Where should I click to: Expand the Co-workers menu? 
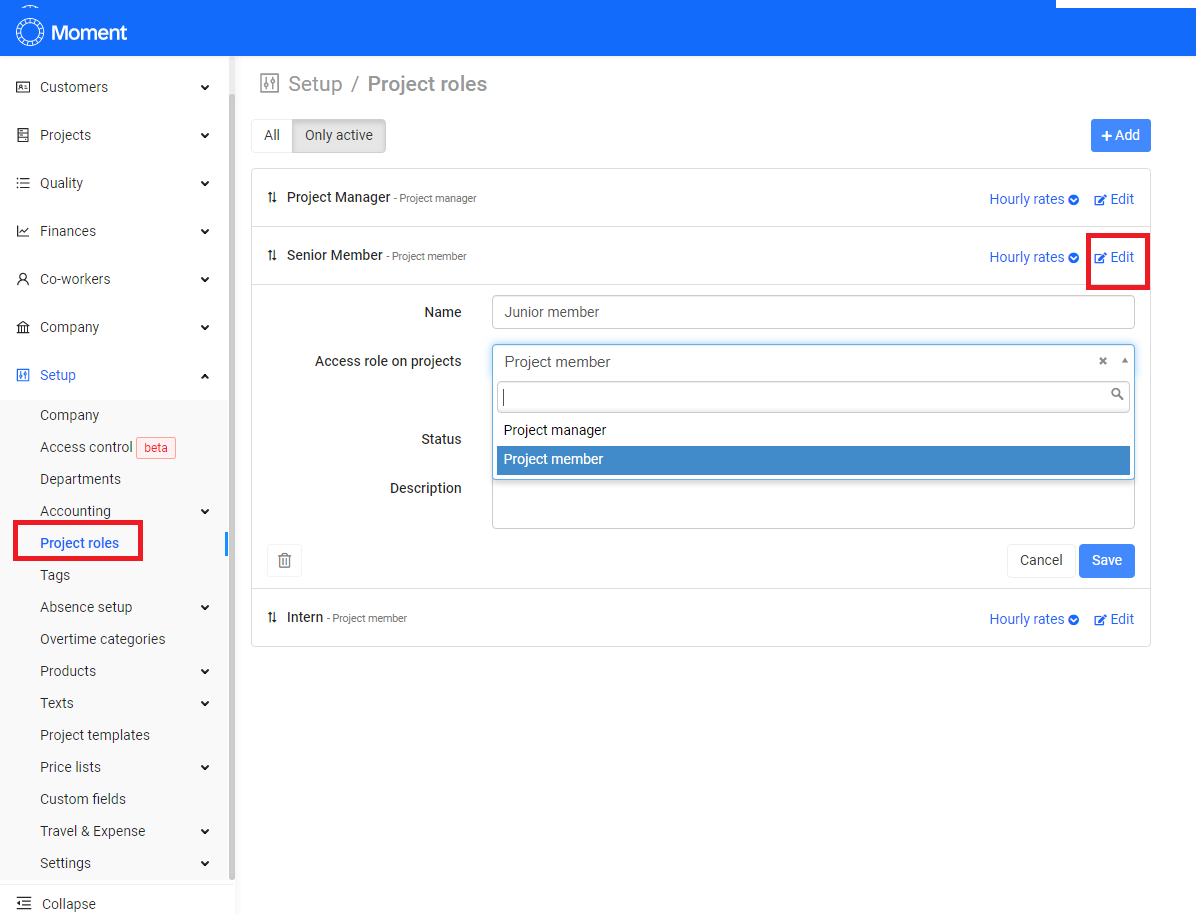(x=204, y=280)
